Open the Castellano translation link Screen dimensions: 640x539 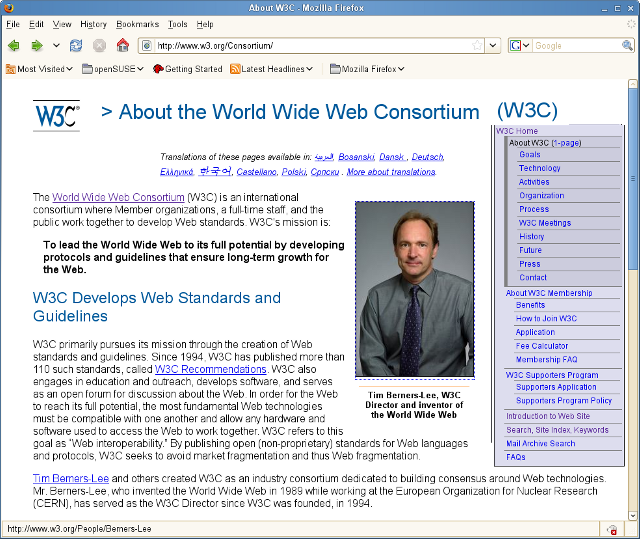pos(256,172)
